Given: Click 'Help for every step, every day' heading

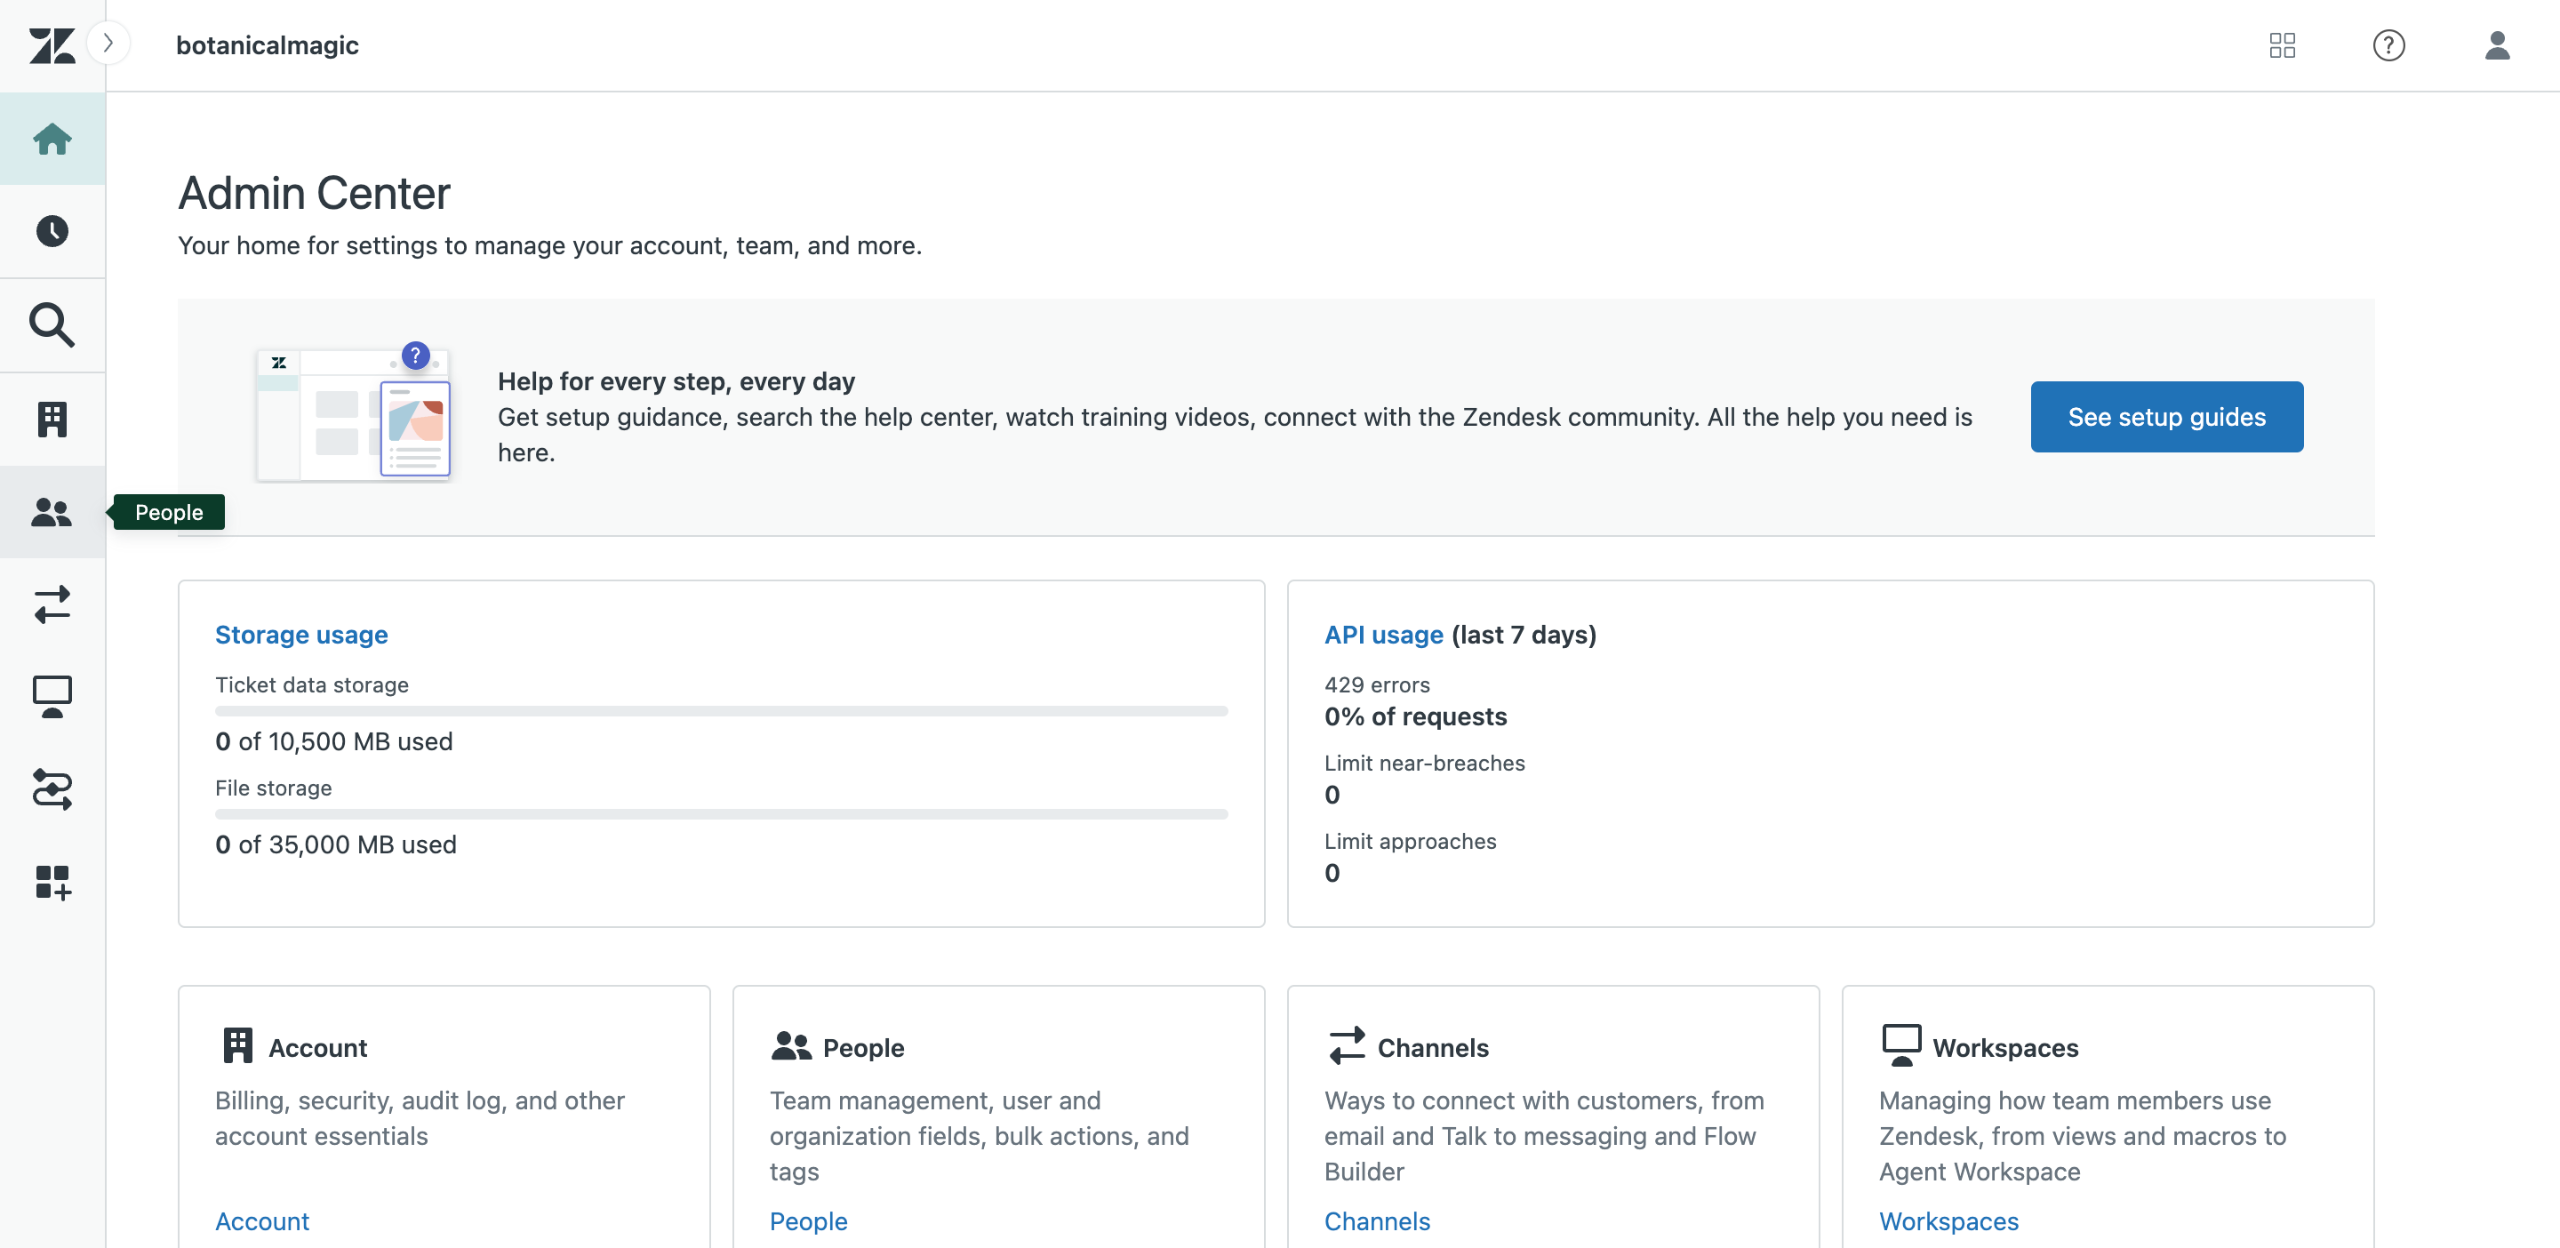Looking at the screenshot, I should coord(676,381).
